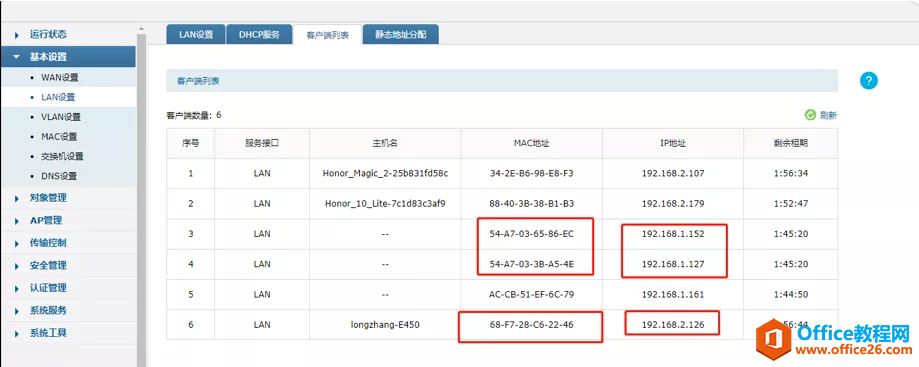Open 交换机设置 in the sidebar
Image resolution: width=919 pixels, height=367 pixels.
pyautogui.click(x=62, y=157)
